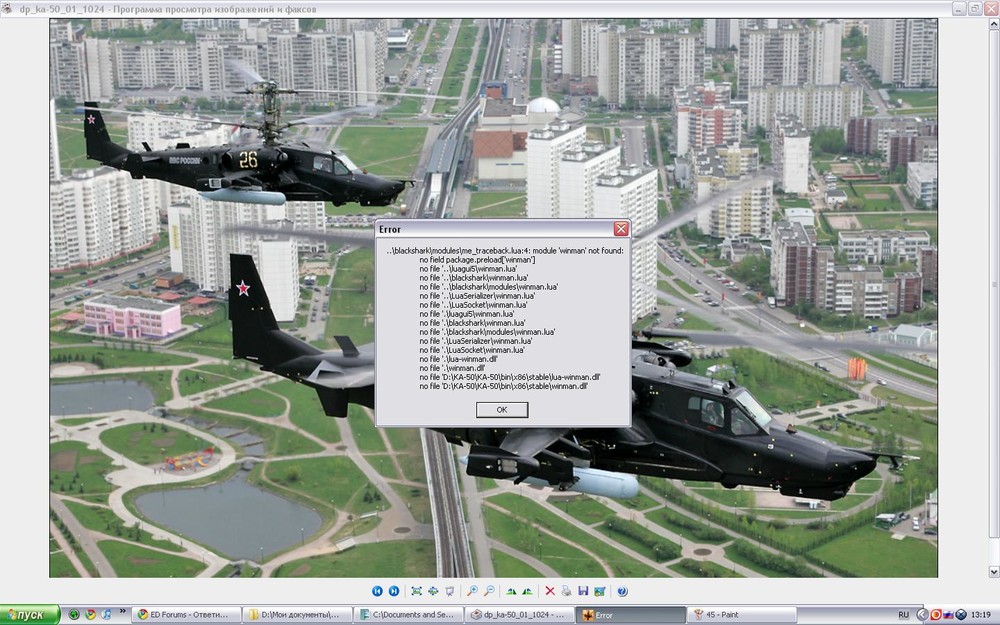Click the 13:19 system clock
This screenshot has width=1000, height=625.
pos(980,615)
